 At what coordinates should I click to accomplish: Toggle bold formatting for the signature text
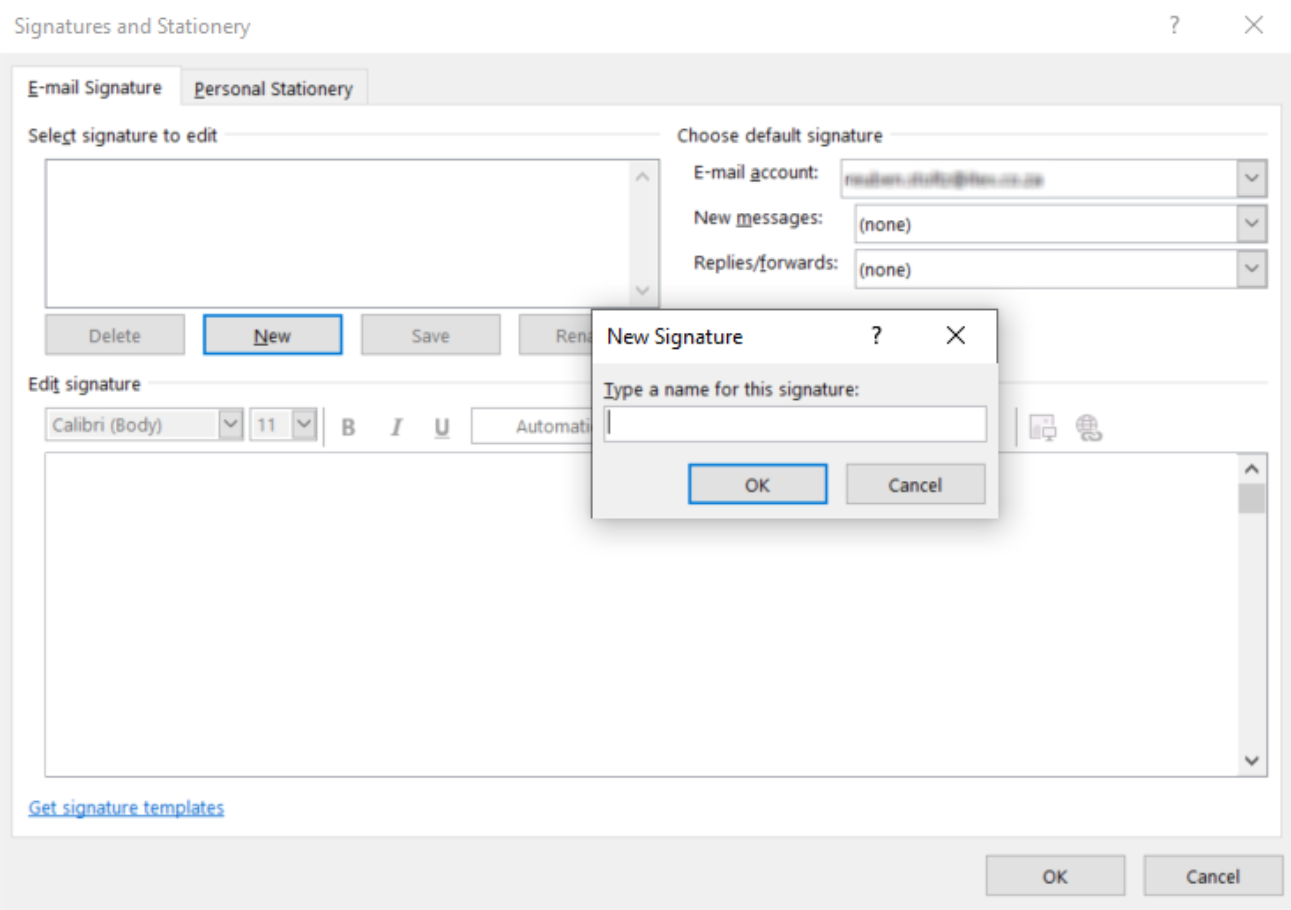[347, 426]
